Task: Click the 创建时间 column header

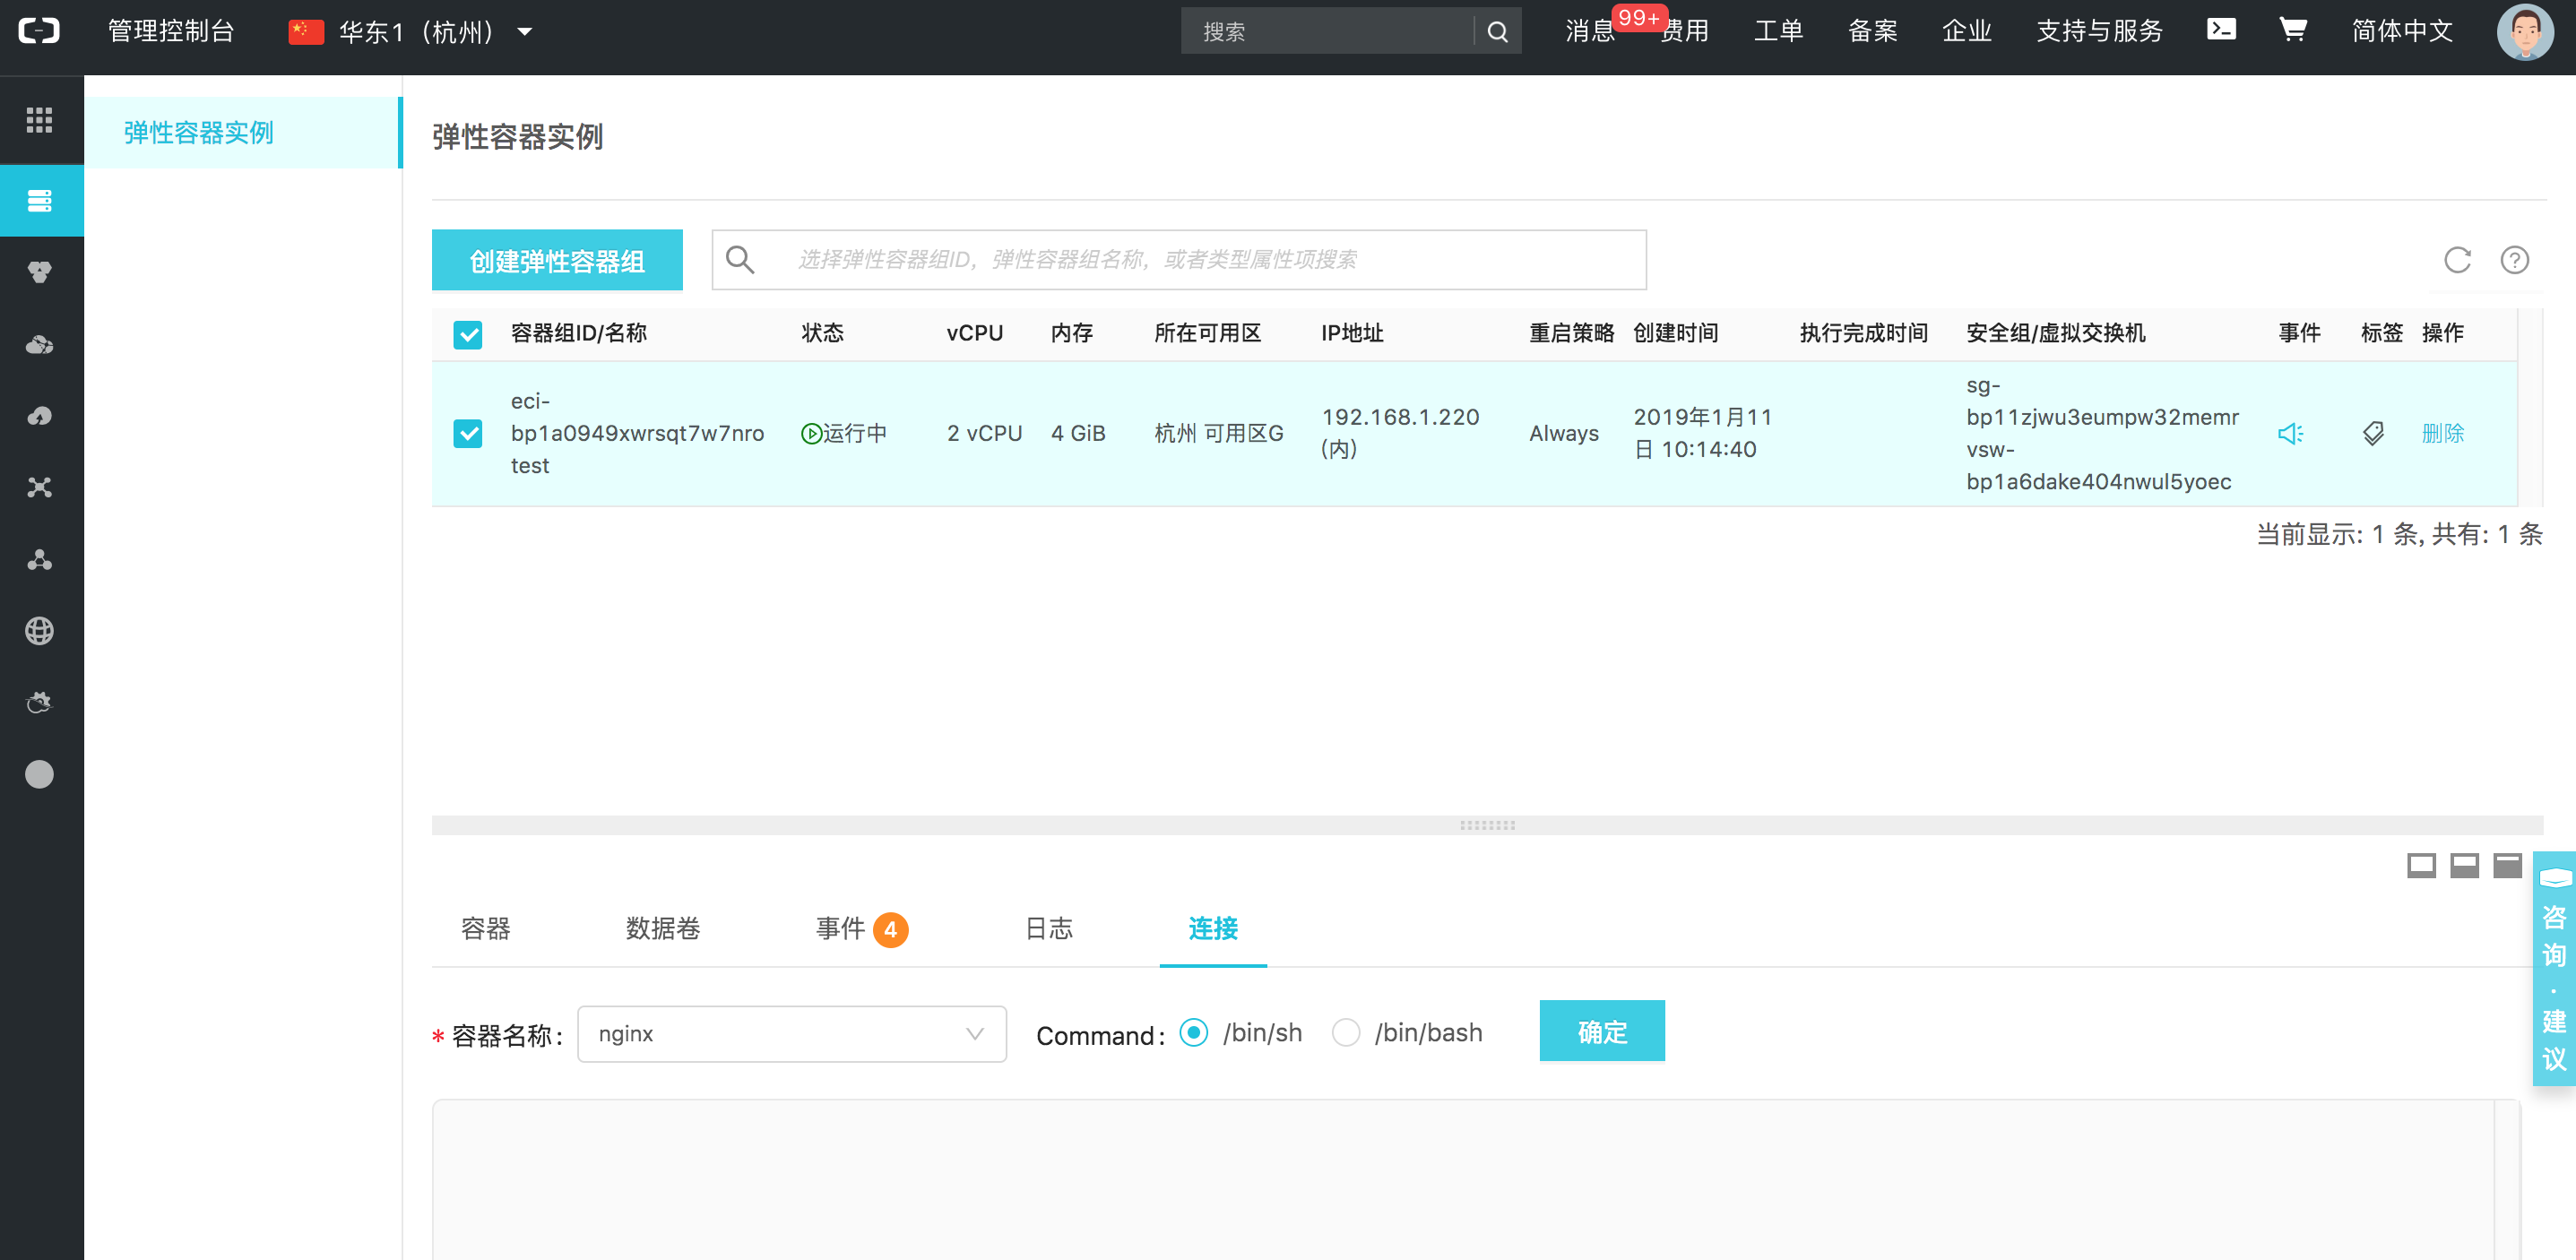Action: [1675, 333]
